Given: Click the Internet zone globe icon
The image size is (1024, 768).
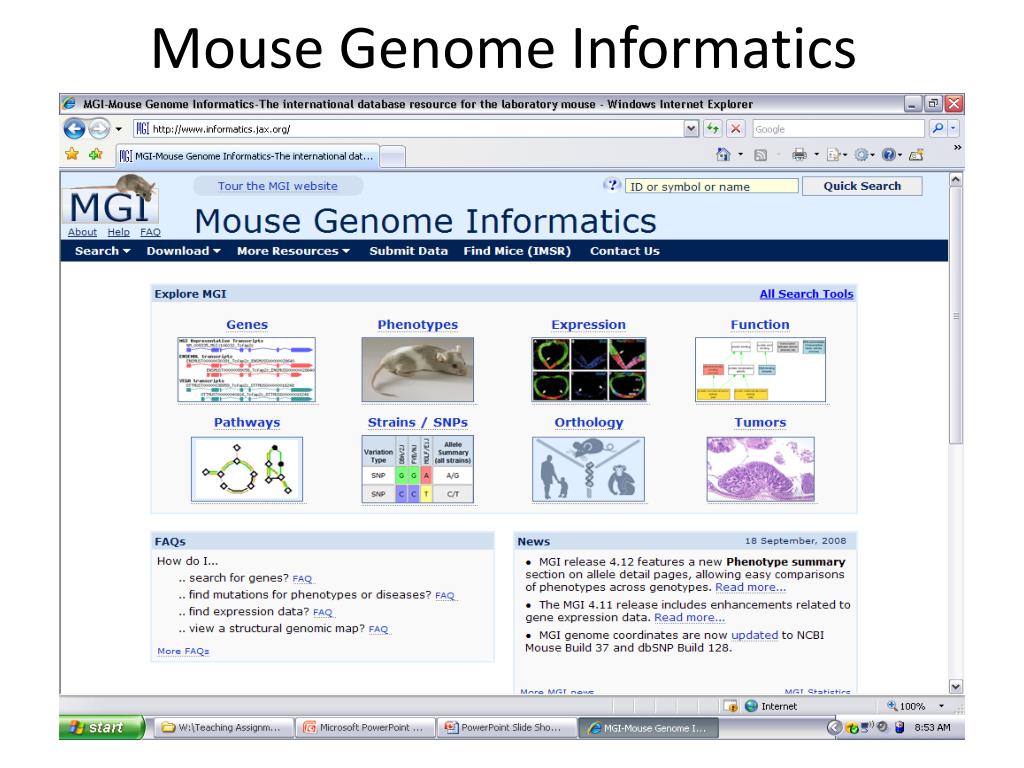Looking at the screenshot, I should (x=751, y=706).
